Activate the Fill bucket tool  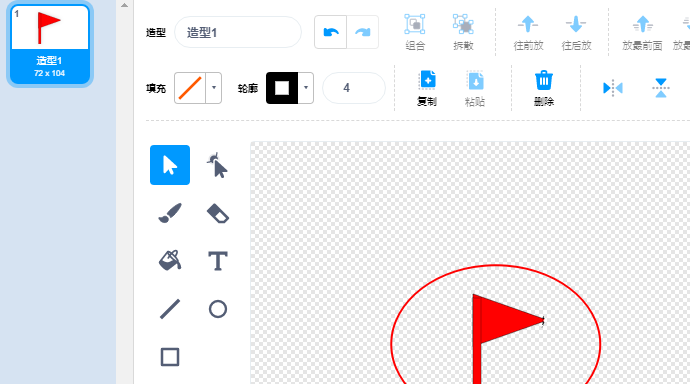(170, 260)
